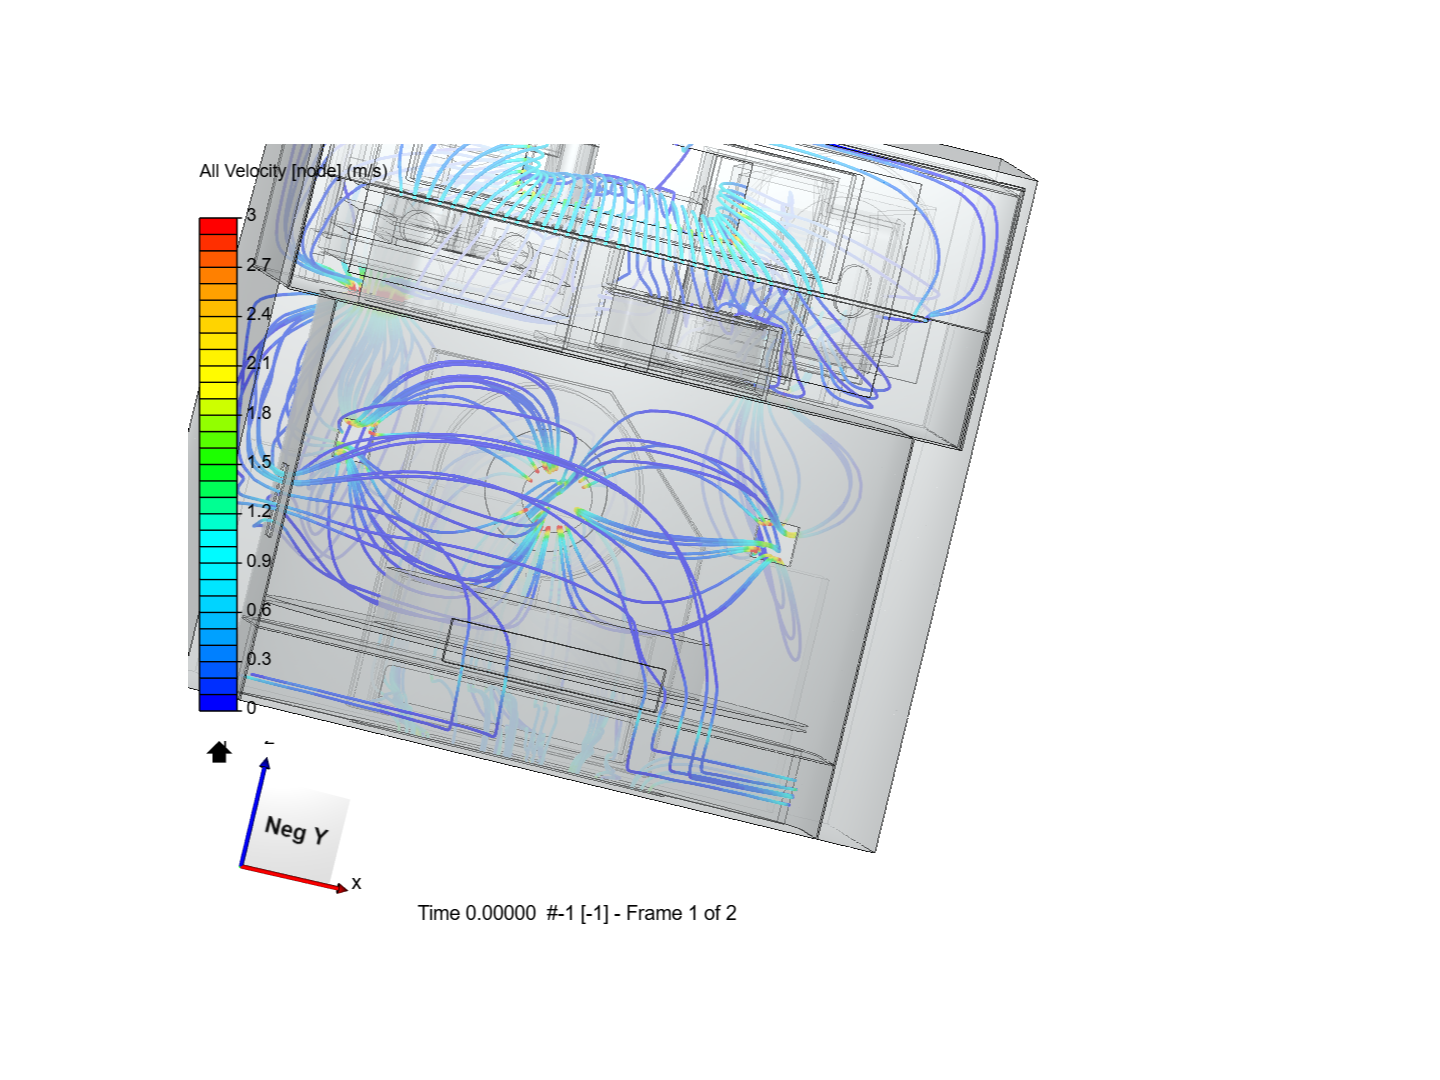Click the green legend swatch beside 1.5
The height and width of the screenshot is (1080, 1440).
tap(218, 456)
